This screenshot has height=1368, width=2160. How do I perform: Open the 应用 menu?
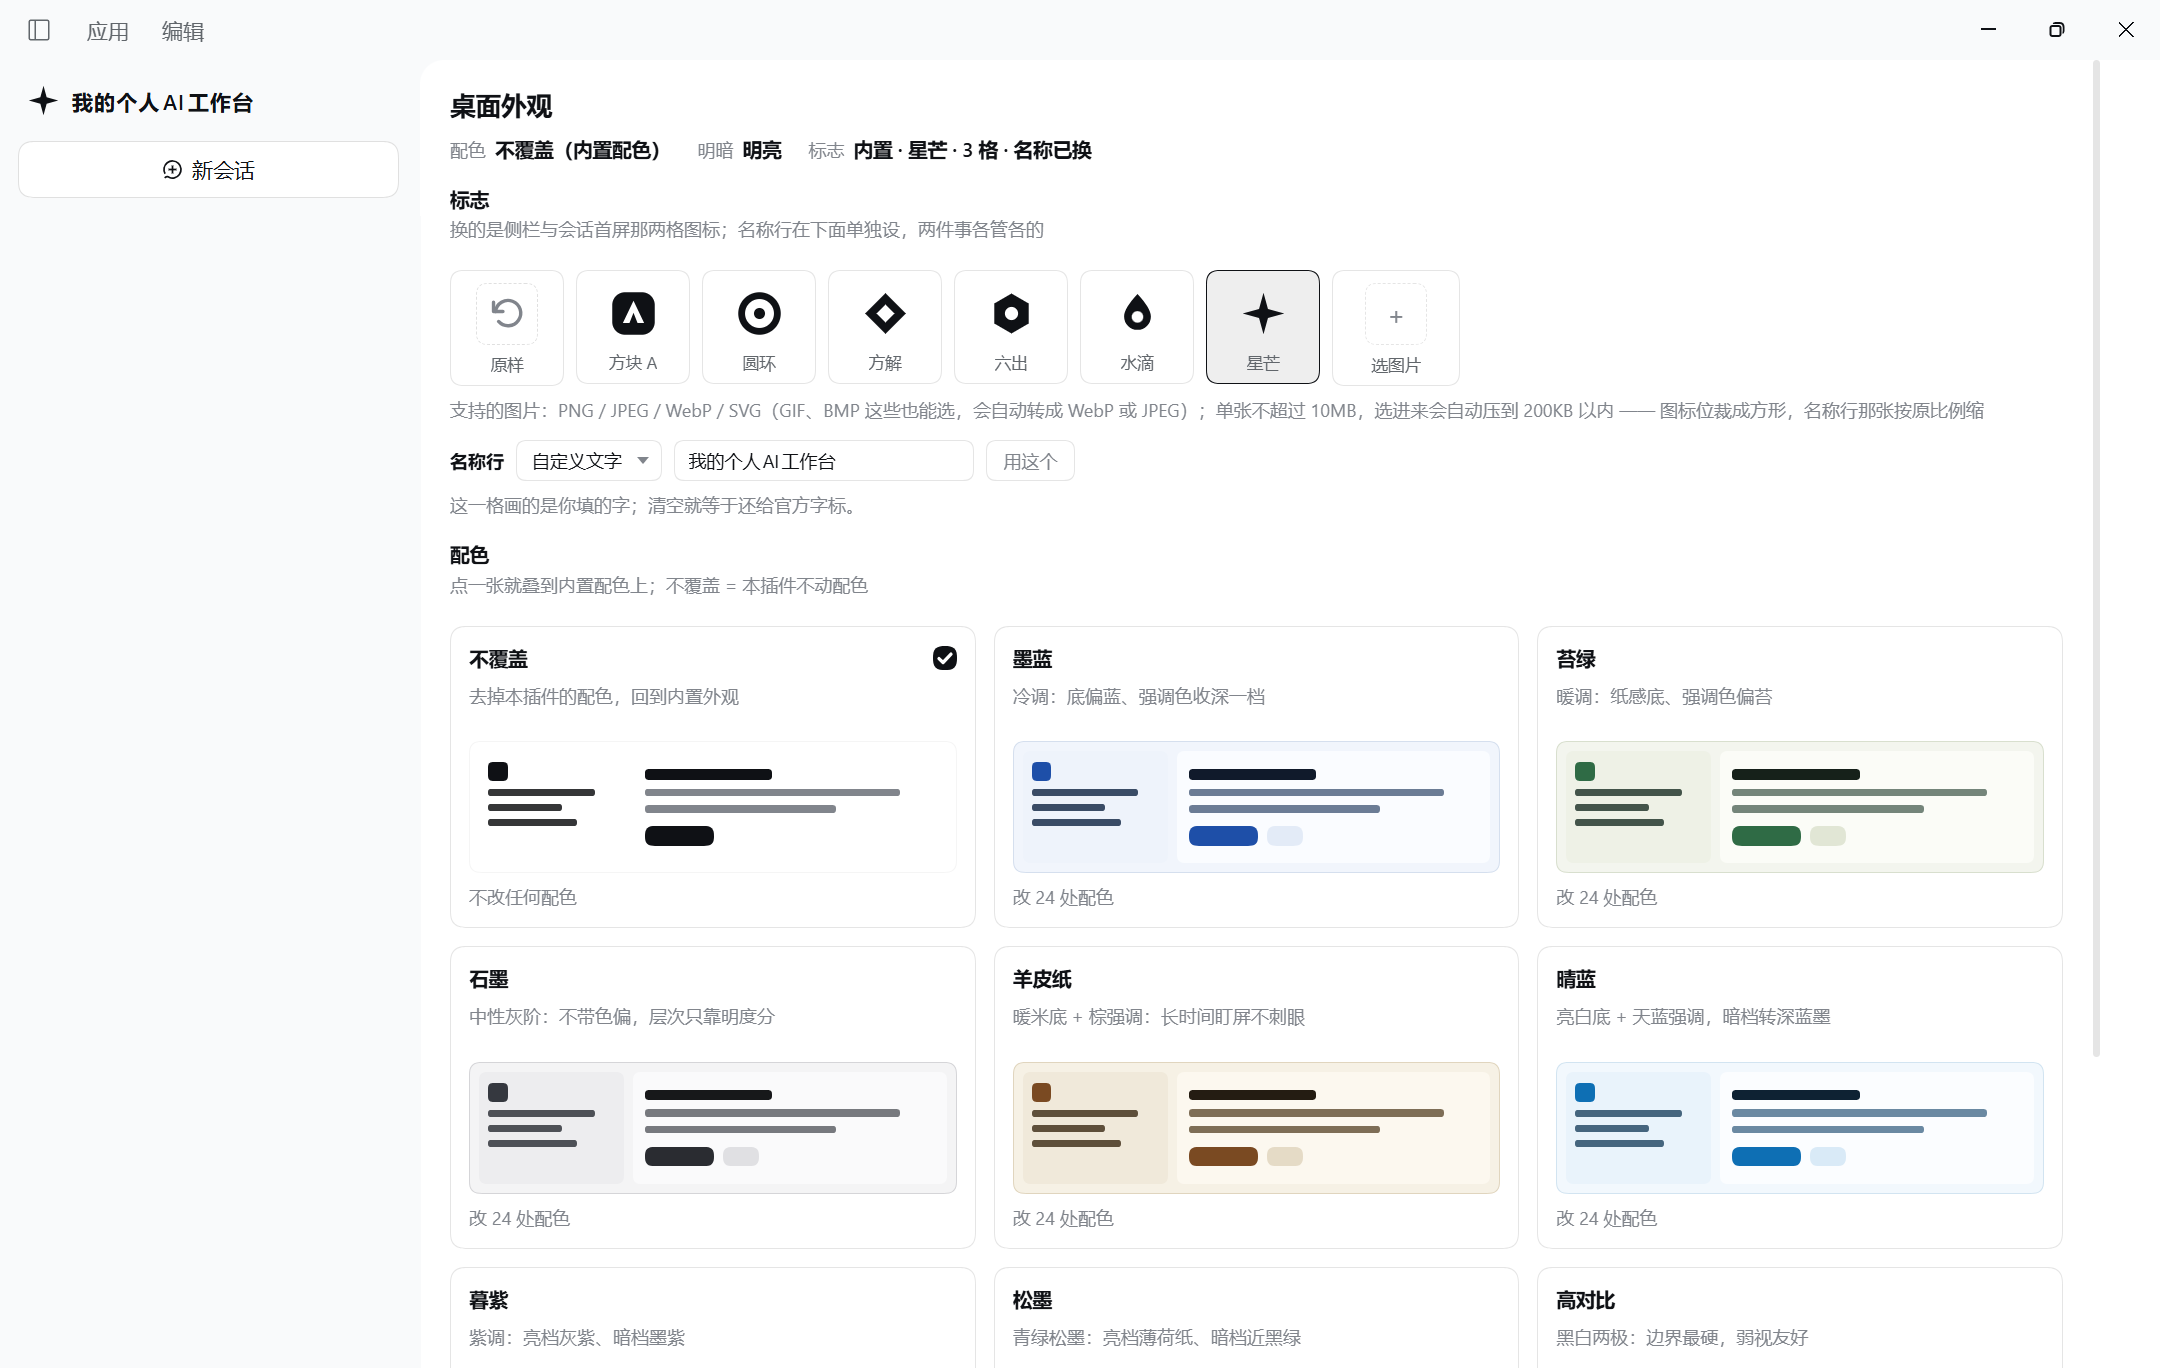(x=108, y=31)
